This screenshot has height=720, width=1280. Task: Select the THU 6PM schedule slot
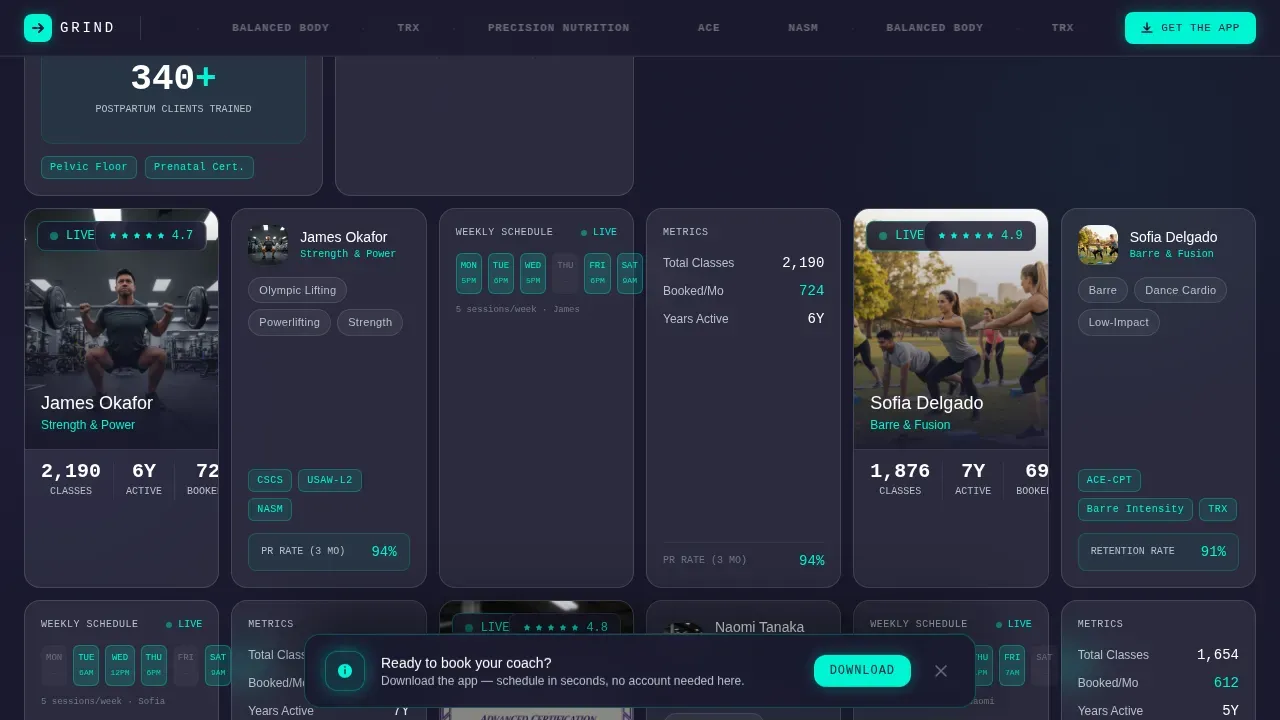point(154,665)
